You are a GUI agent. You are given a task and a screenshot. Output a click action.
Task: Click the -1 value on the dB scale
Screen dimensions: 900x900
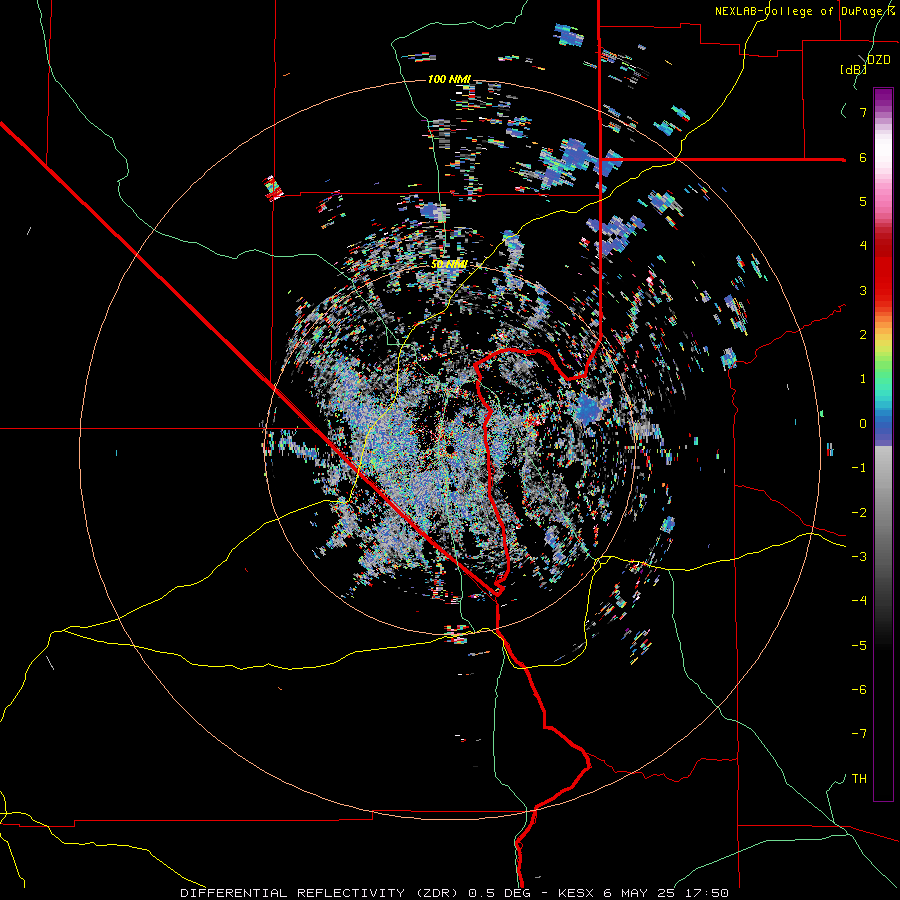pos(859,468)
